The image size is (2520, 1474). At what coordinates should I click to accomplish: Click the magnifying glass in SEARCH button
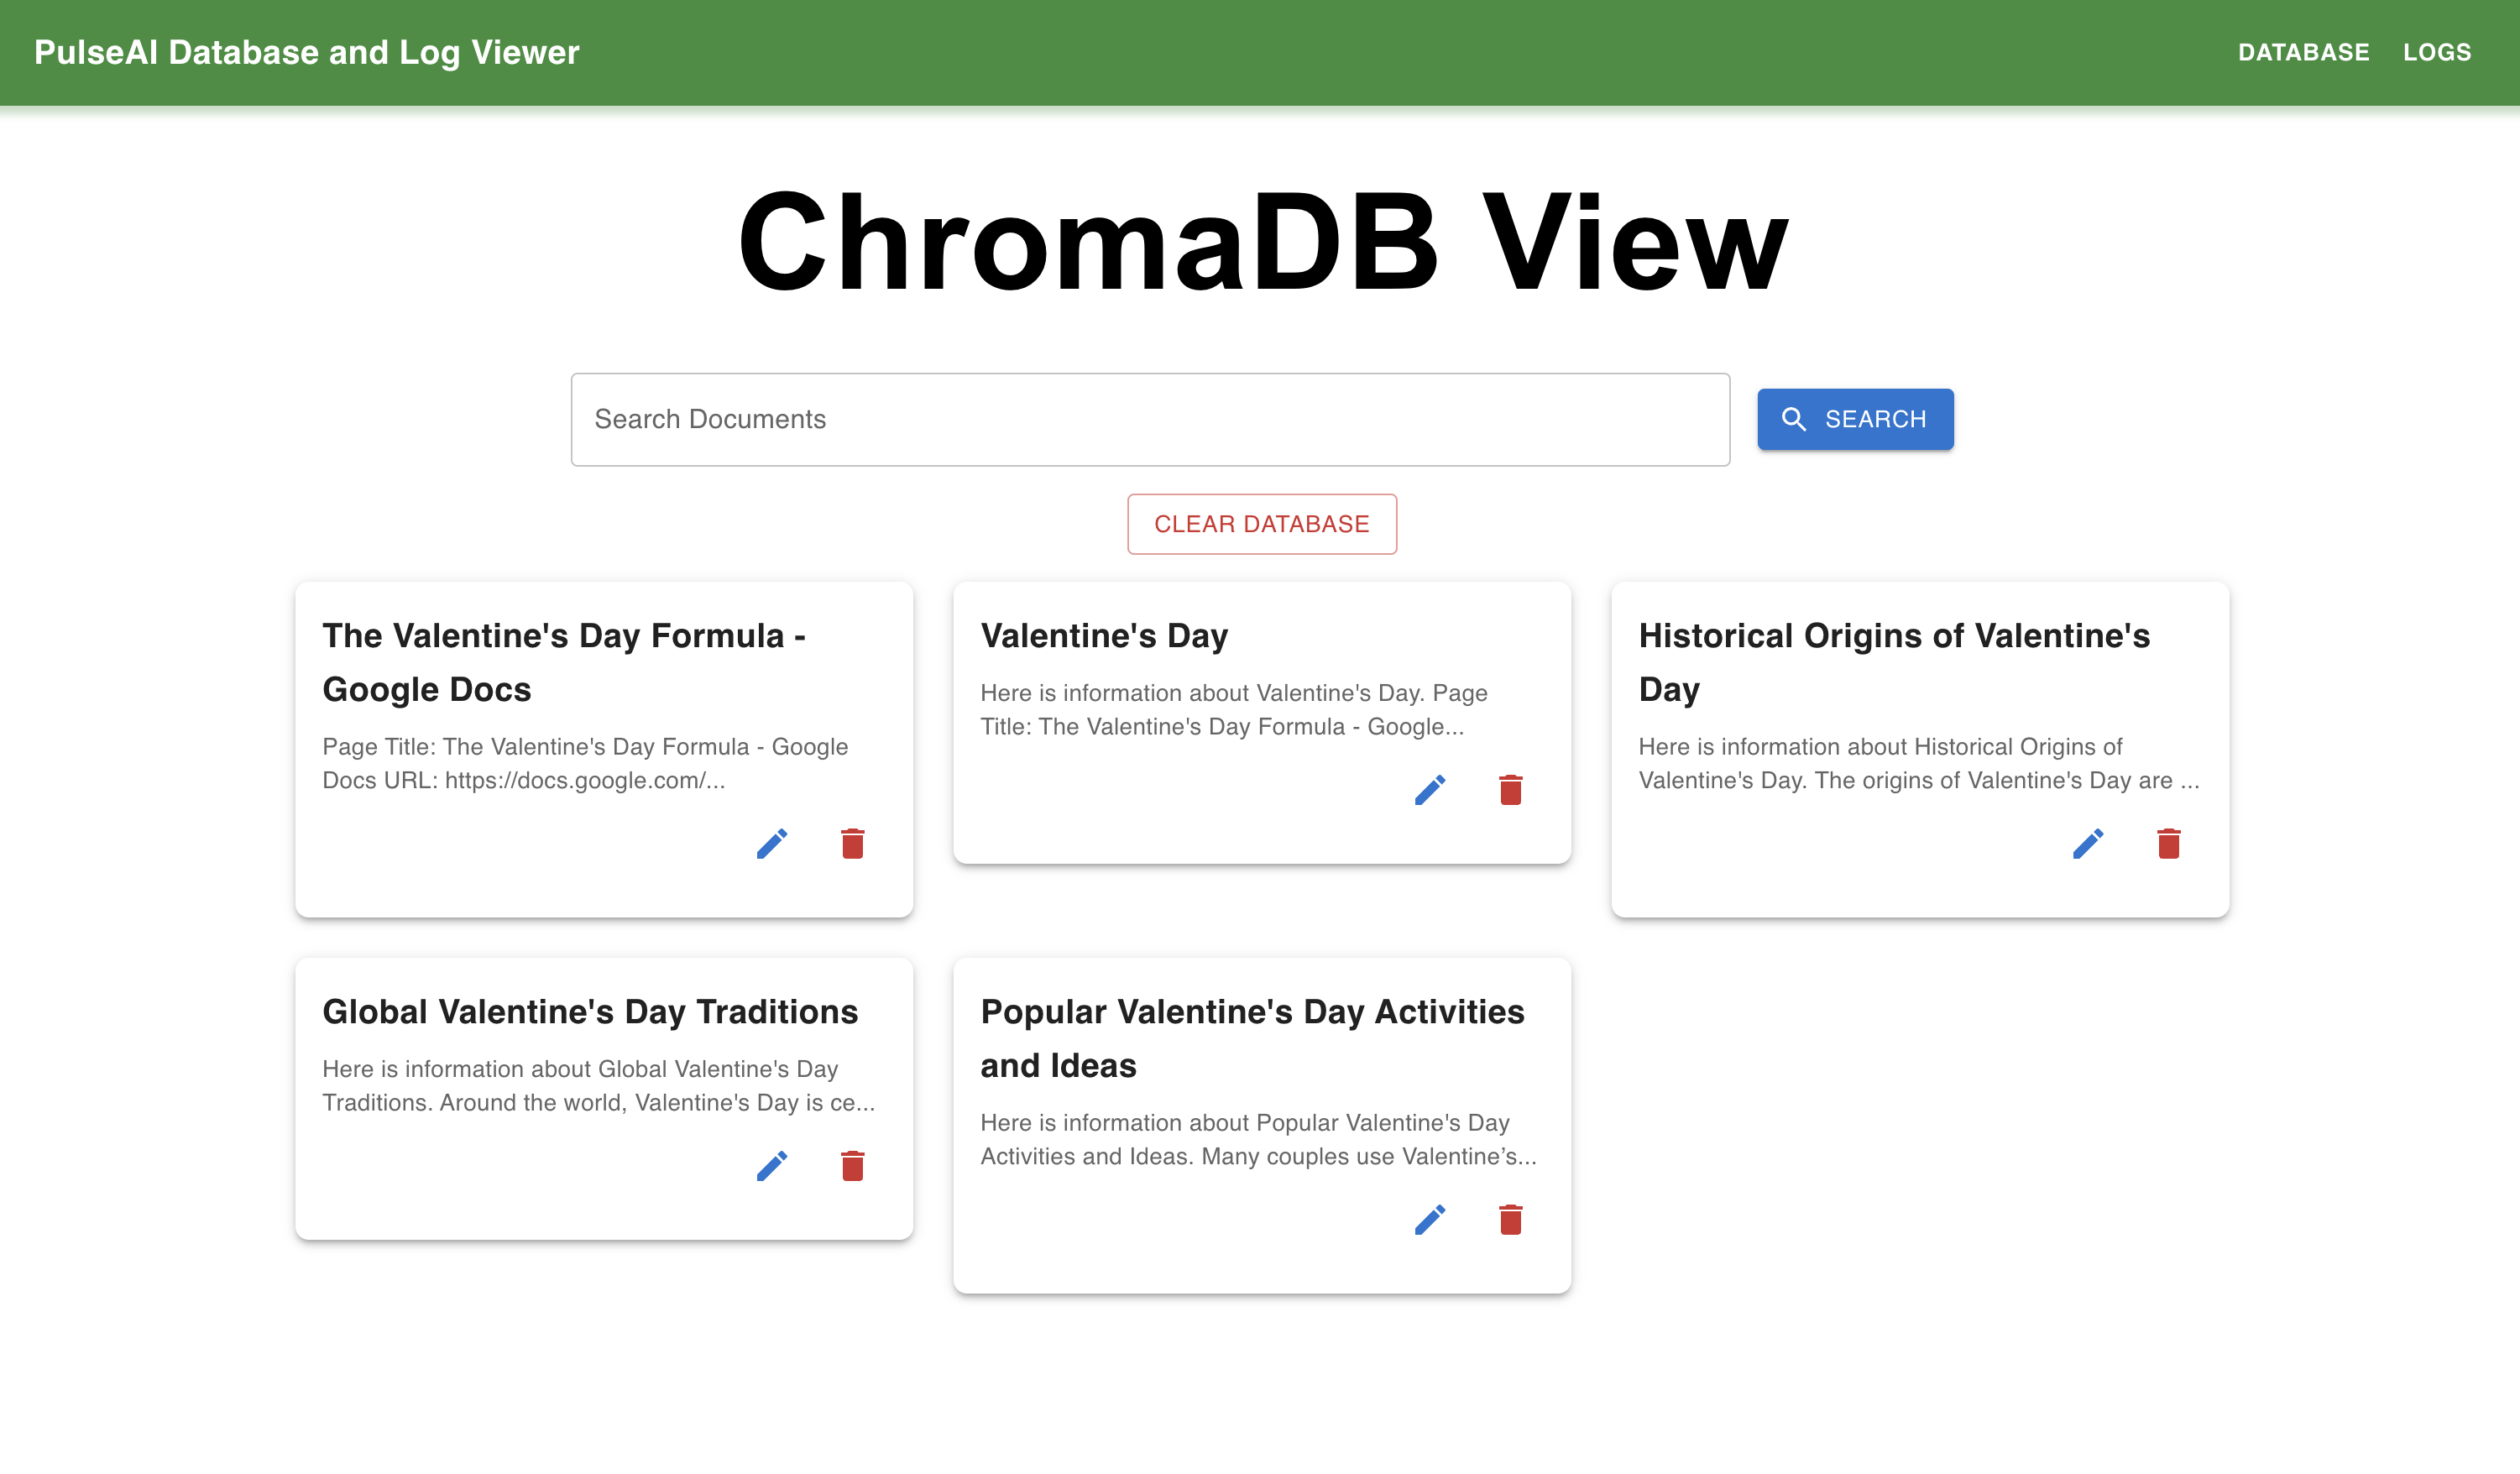(x=1793, y=420)
